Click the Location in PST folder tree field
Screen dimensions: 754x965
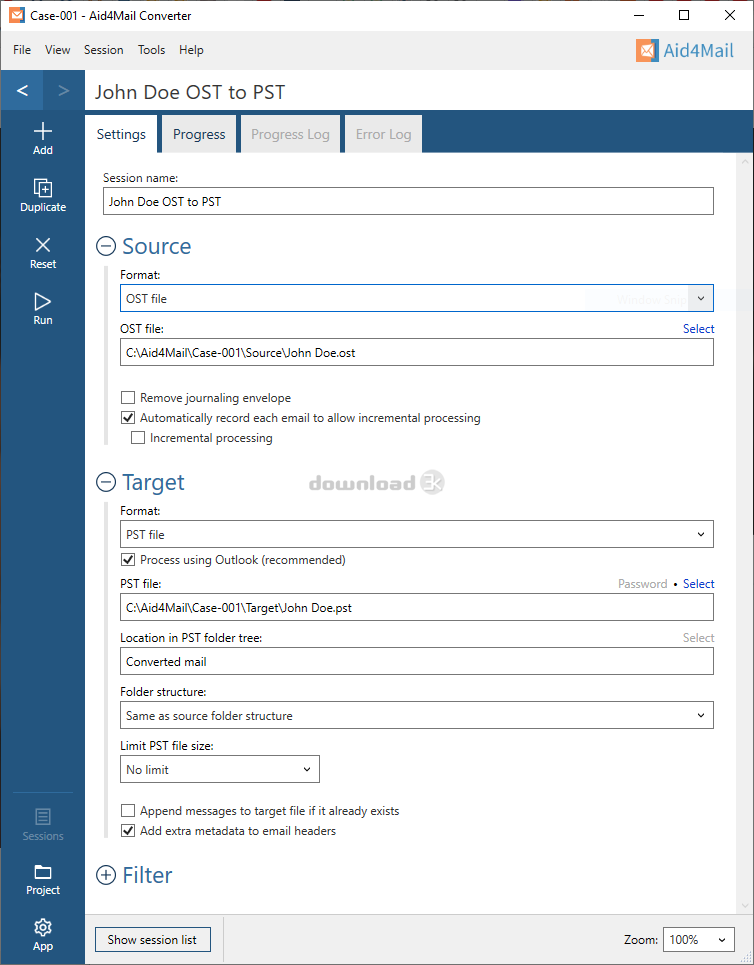(417, 662)
